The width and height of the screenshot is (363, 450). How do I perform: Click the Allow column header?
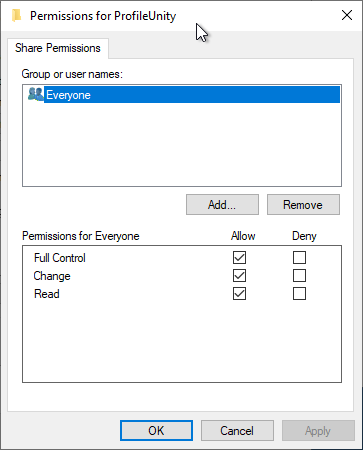243,236
